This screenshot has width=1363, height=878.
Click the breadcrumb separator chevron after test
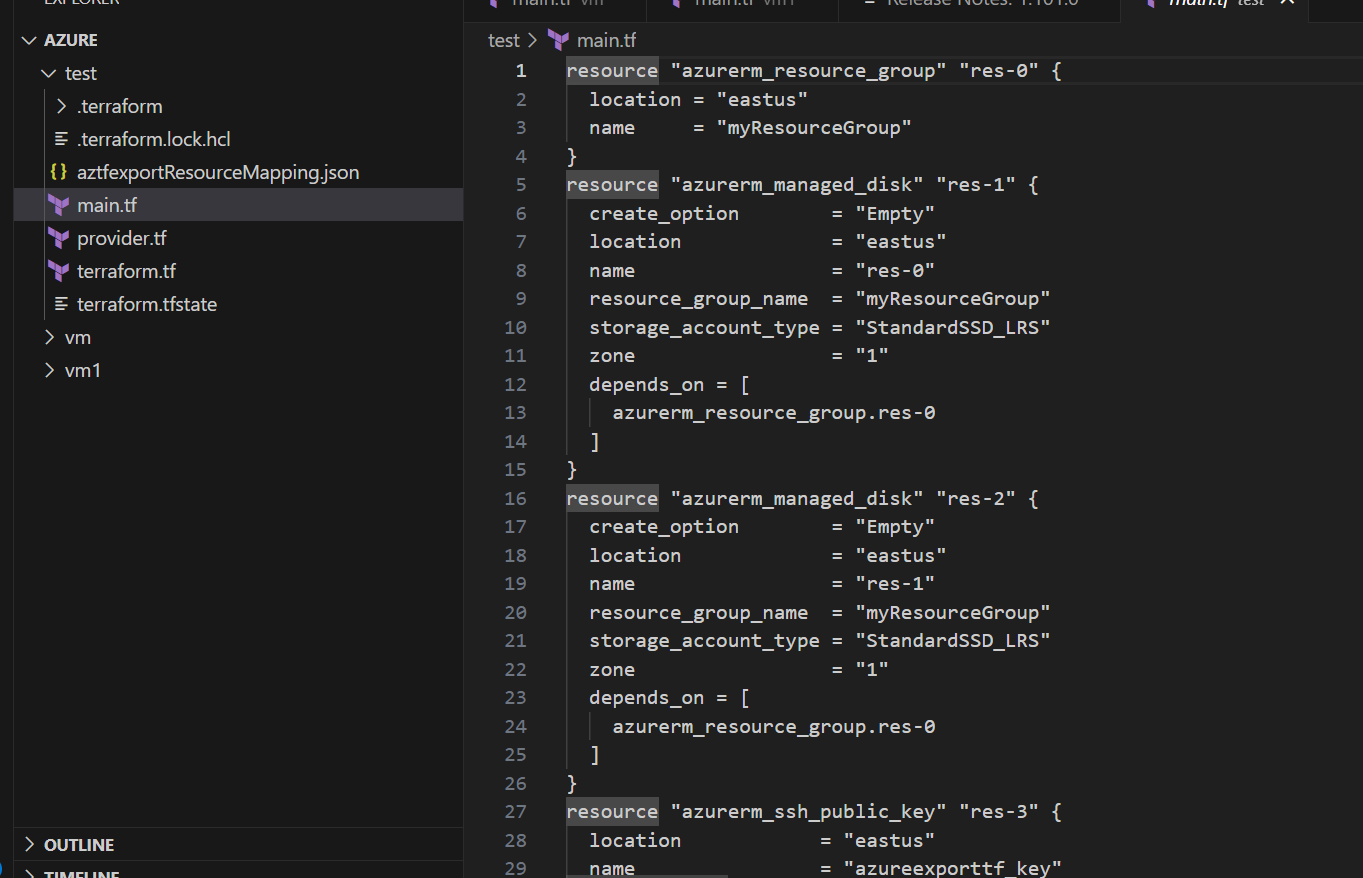click(x=533, y=40)
